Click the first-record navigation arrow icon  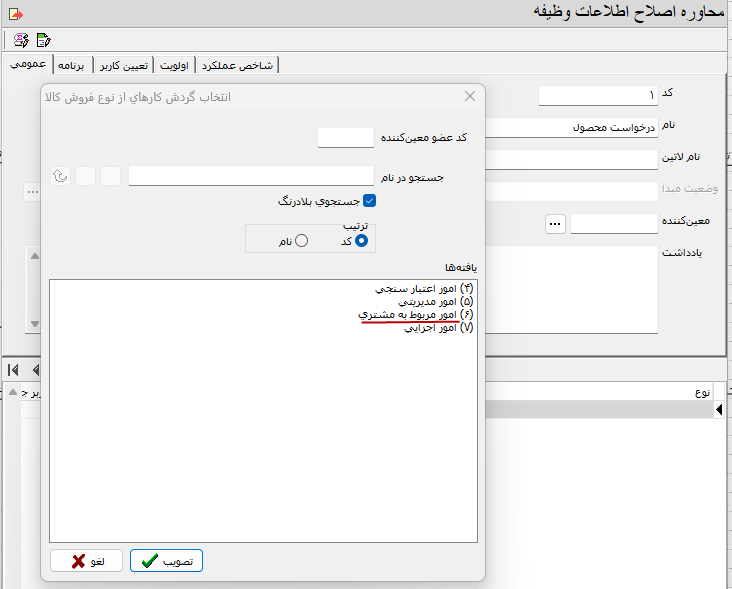(x=14, y=370)
